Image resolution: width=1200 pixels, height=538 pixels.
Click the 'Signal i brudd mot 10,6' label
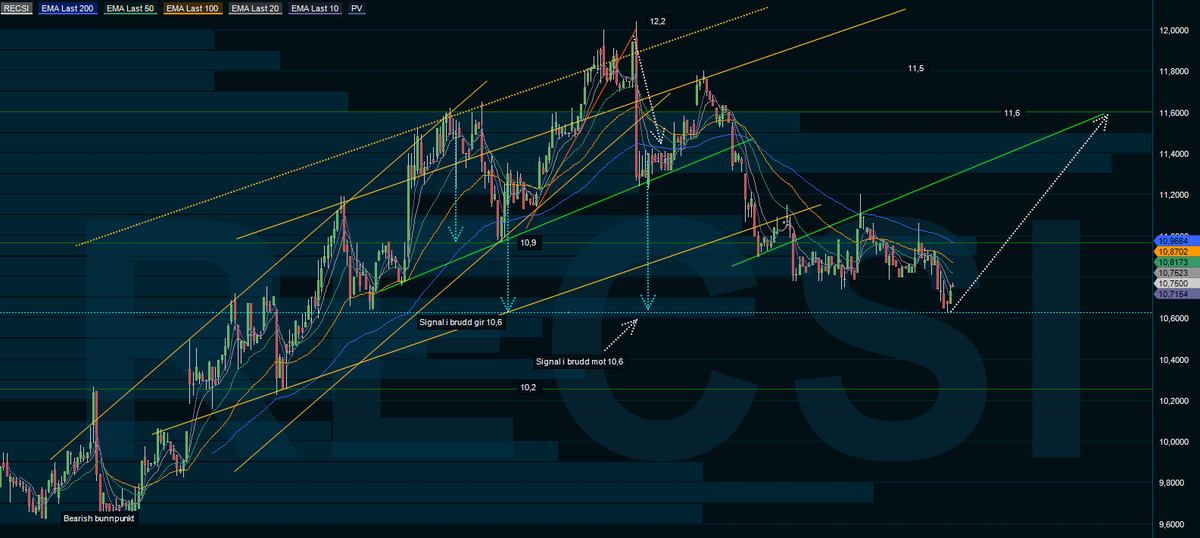pos(580,361)
